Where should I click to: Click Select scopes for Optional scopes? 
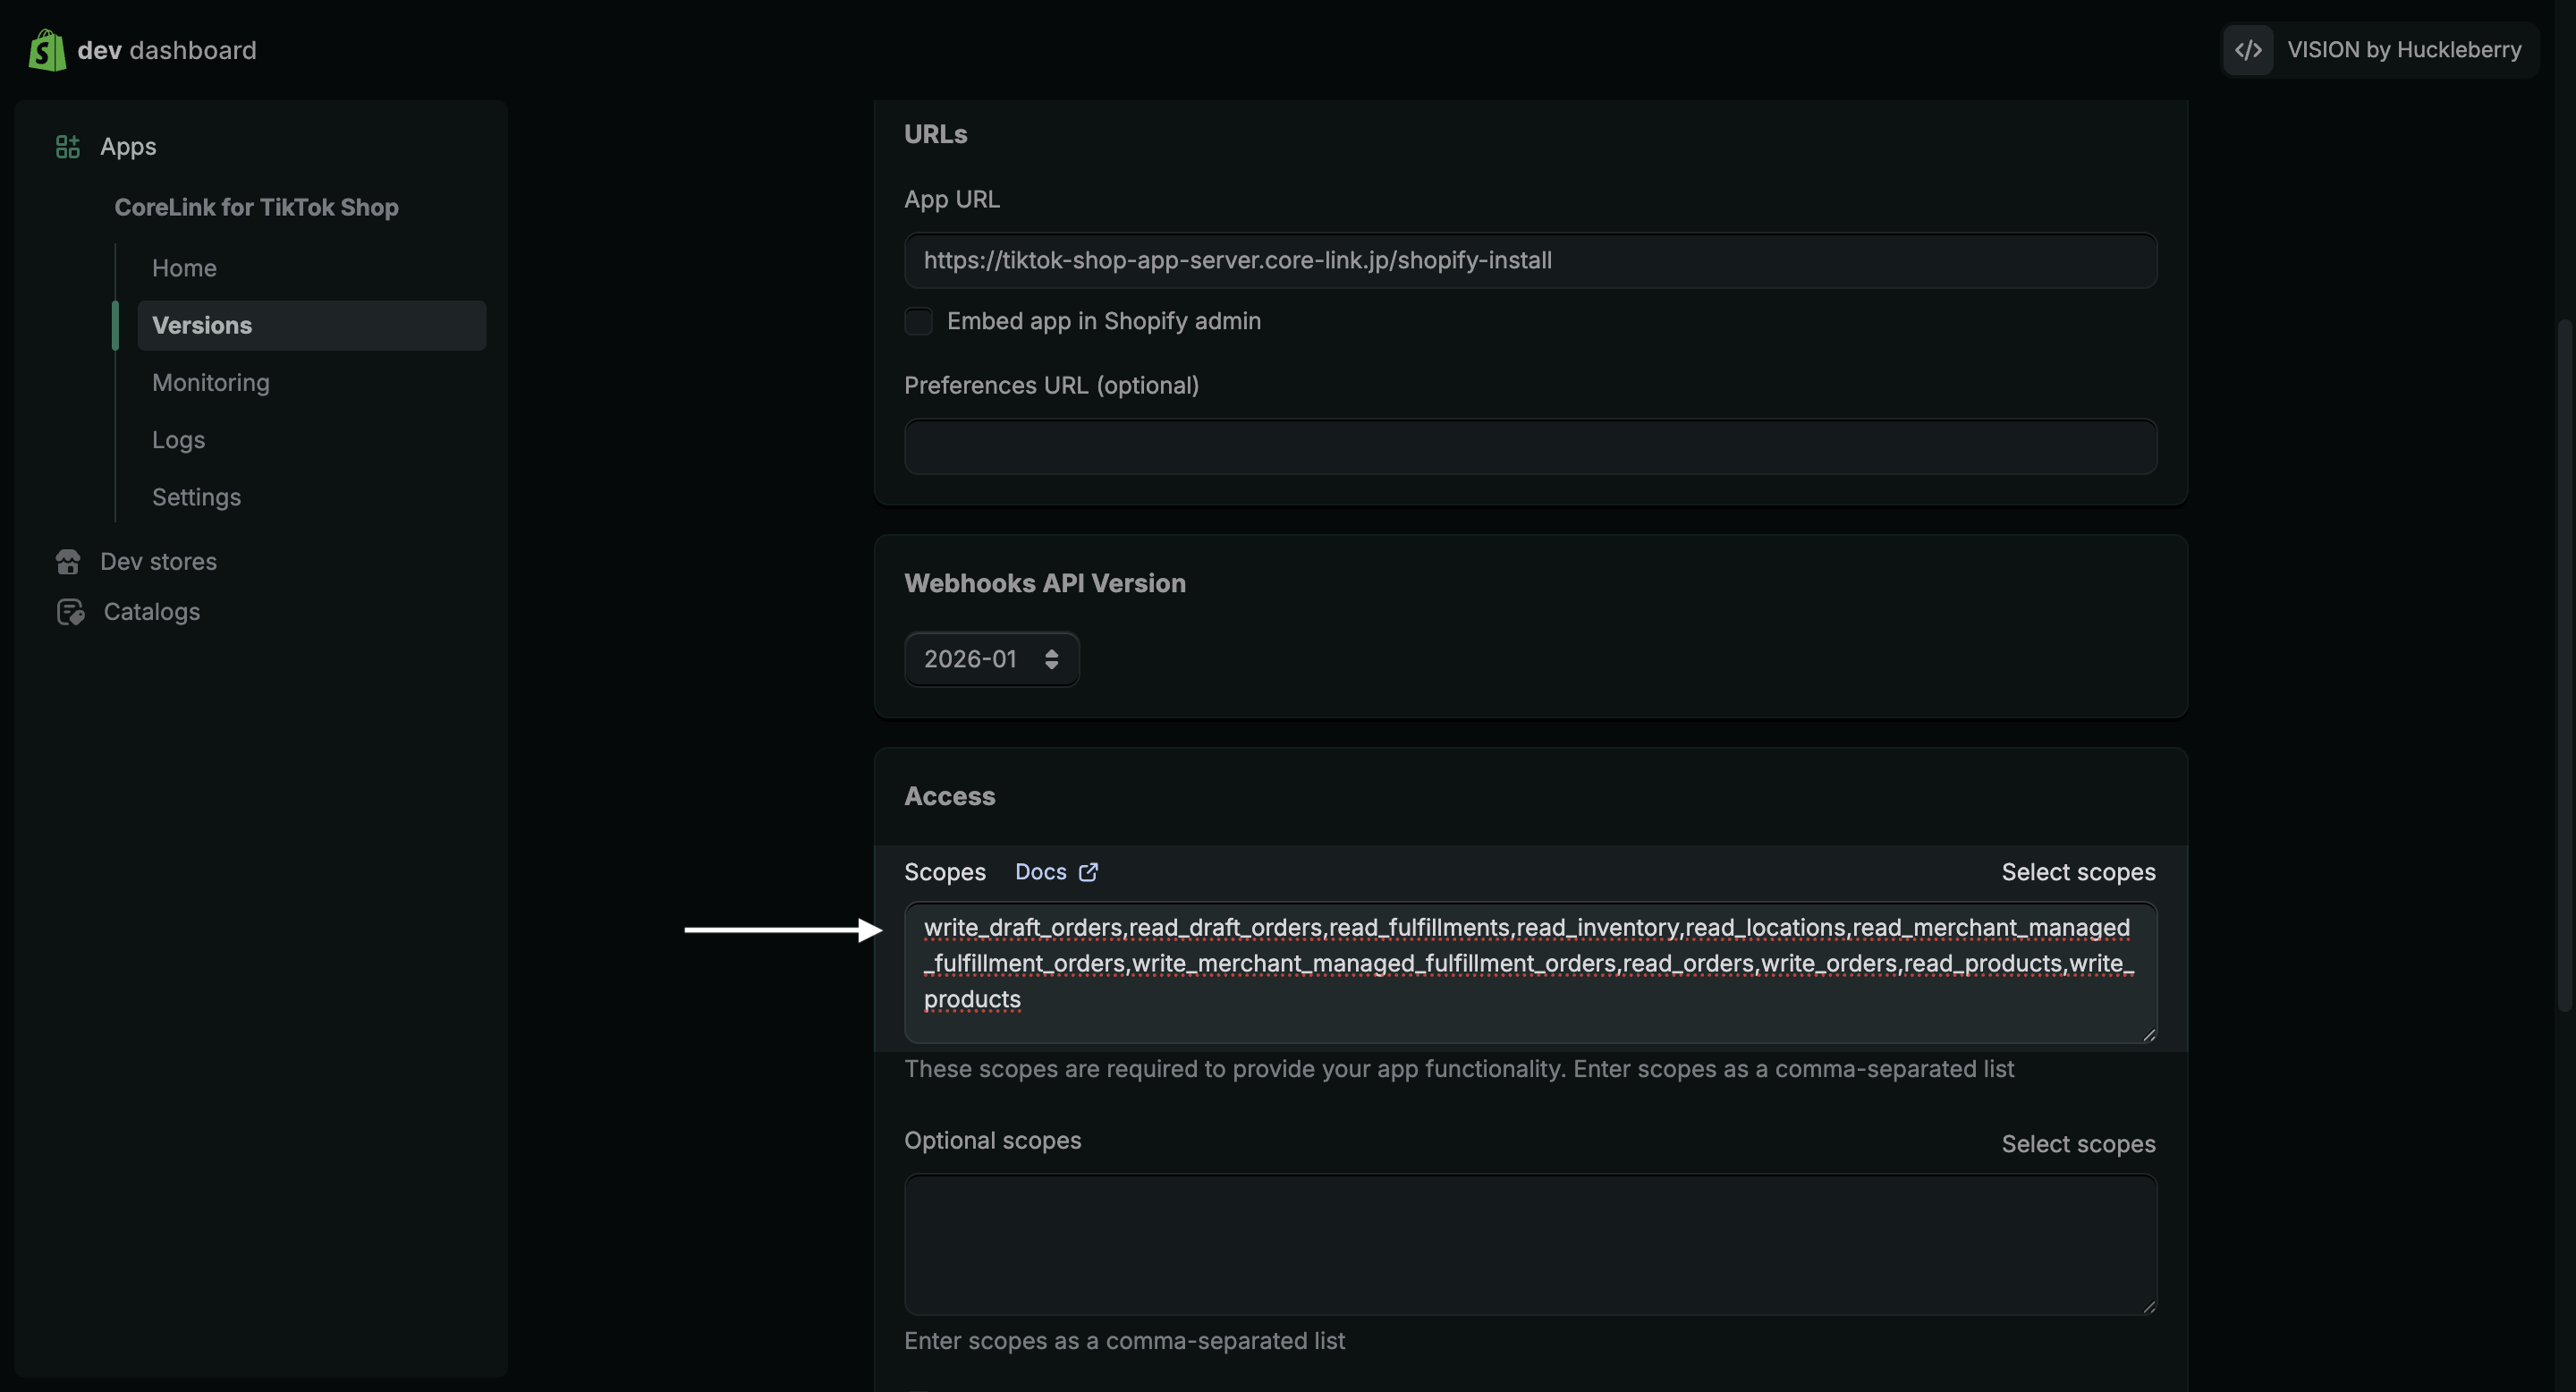(2077, 1144)
